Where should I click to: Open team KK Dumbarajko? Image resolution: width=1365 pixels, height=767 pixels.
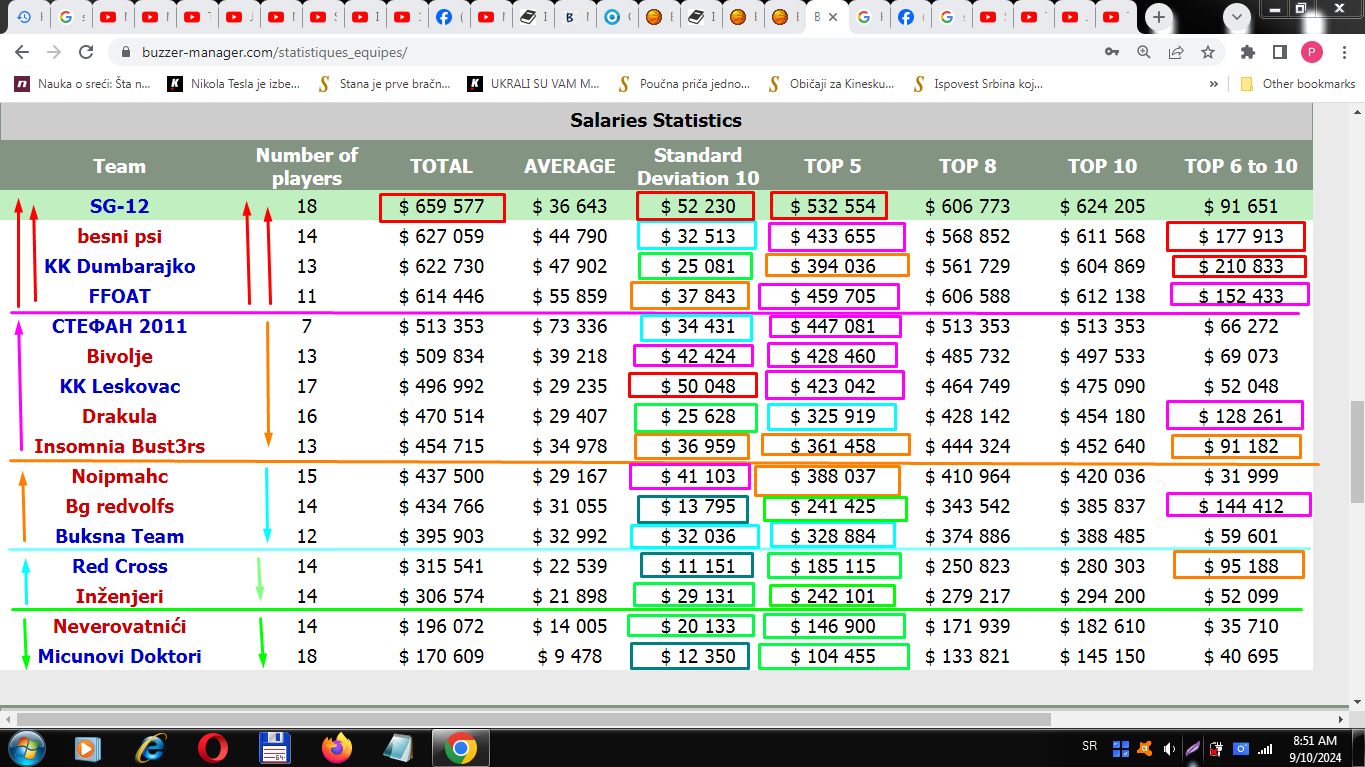119,267
